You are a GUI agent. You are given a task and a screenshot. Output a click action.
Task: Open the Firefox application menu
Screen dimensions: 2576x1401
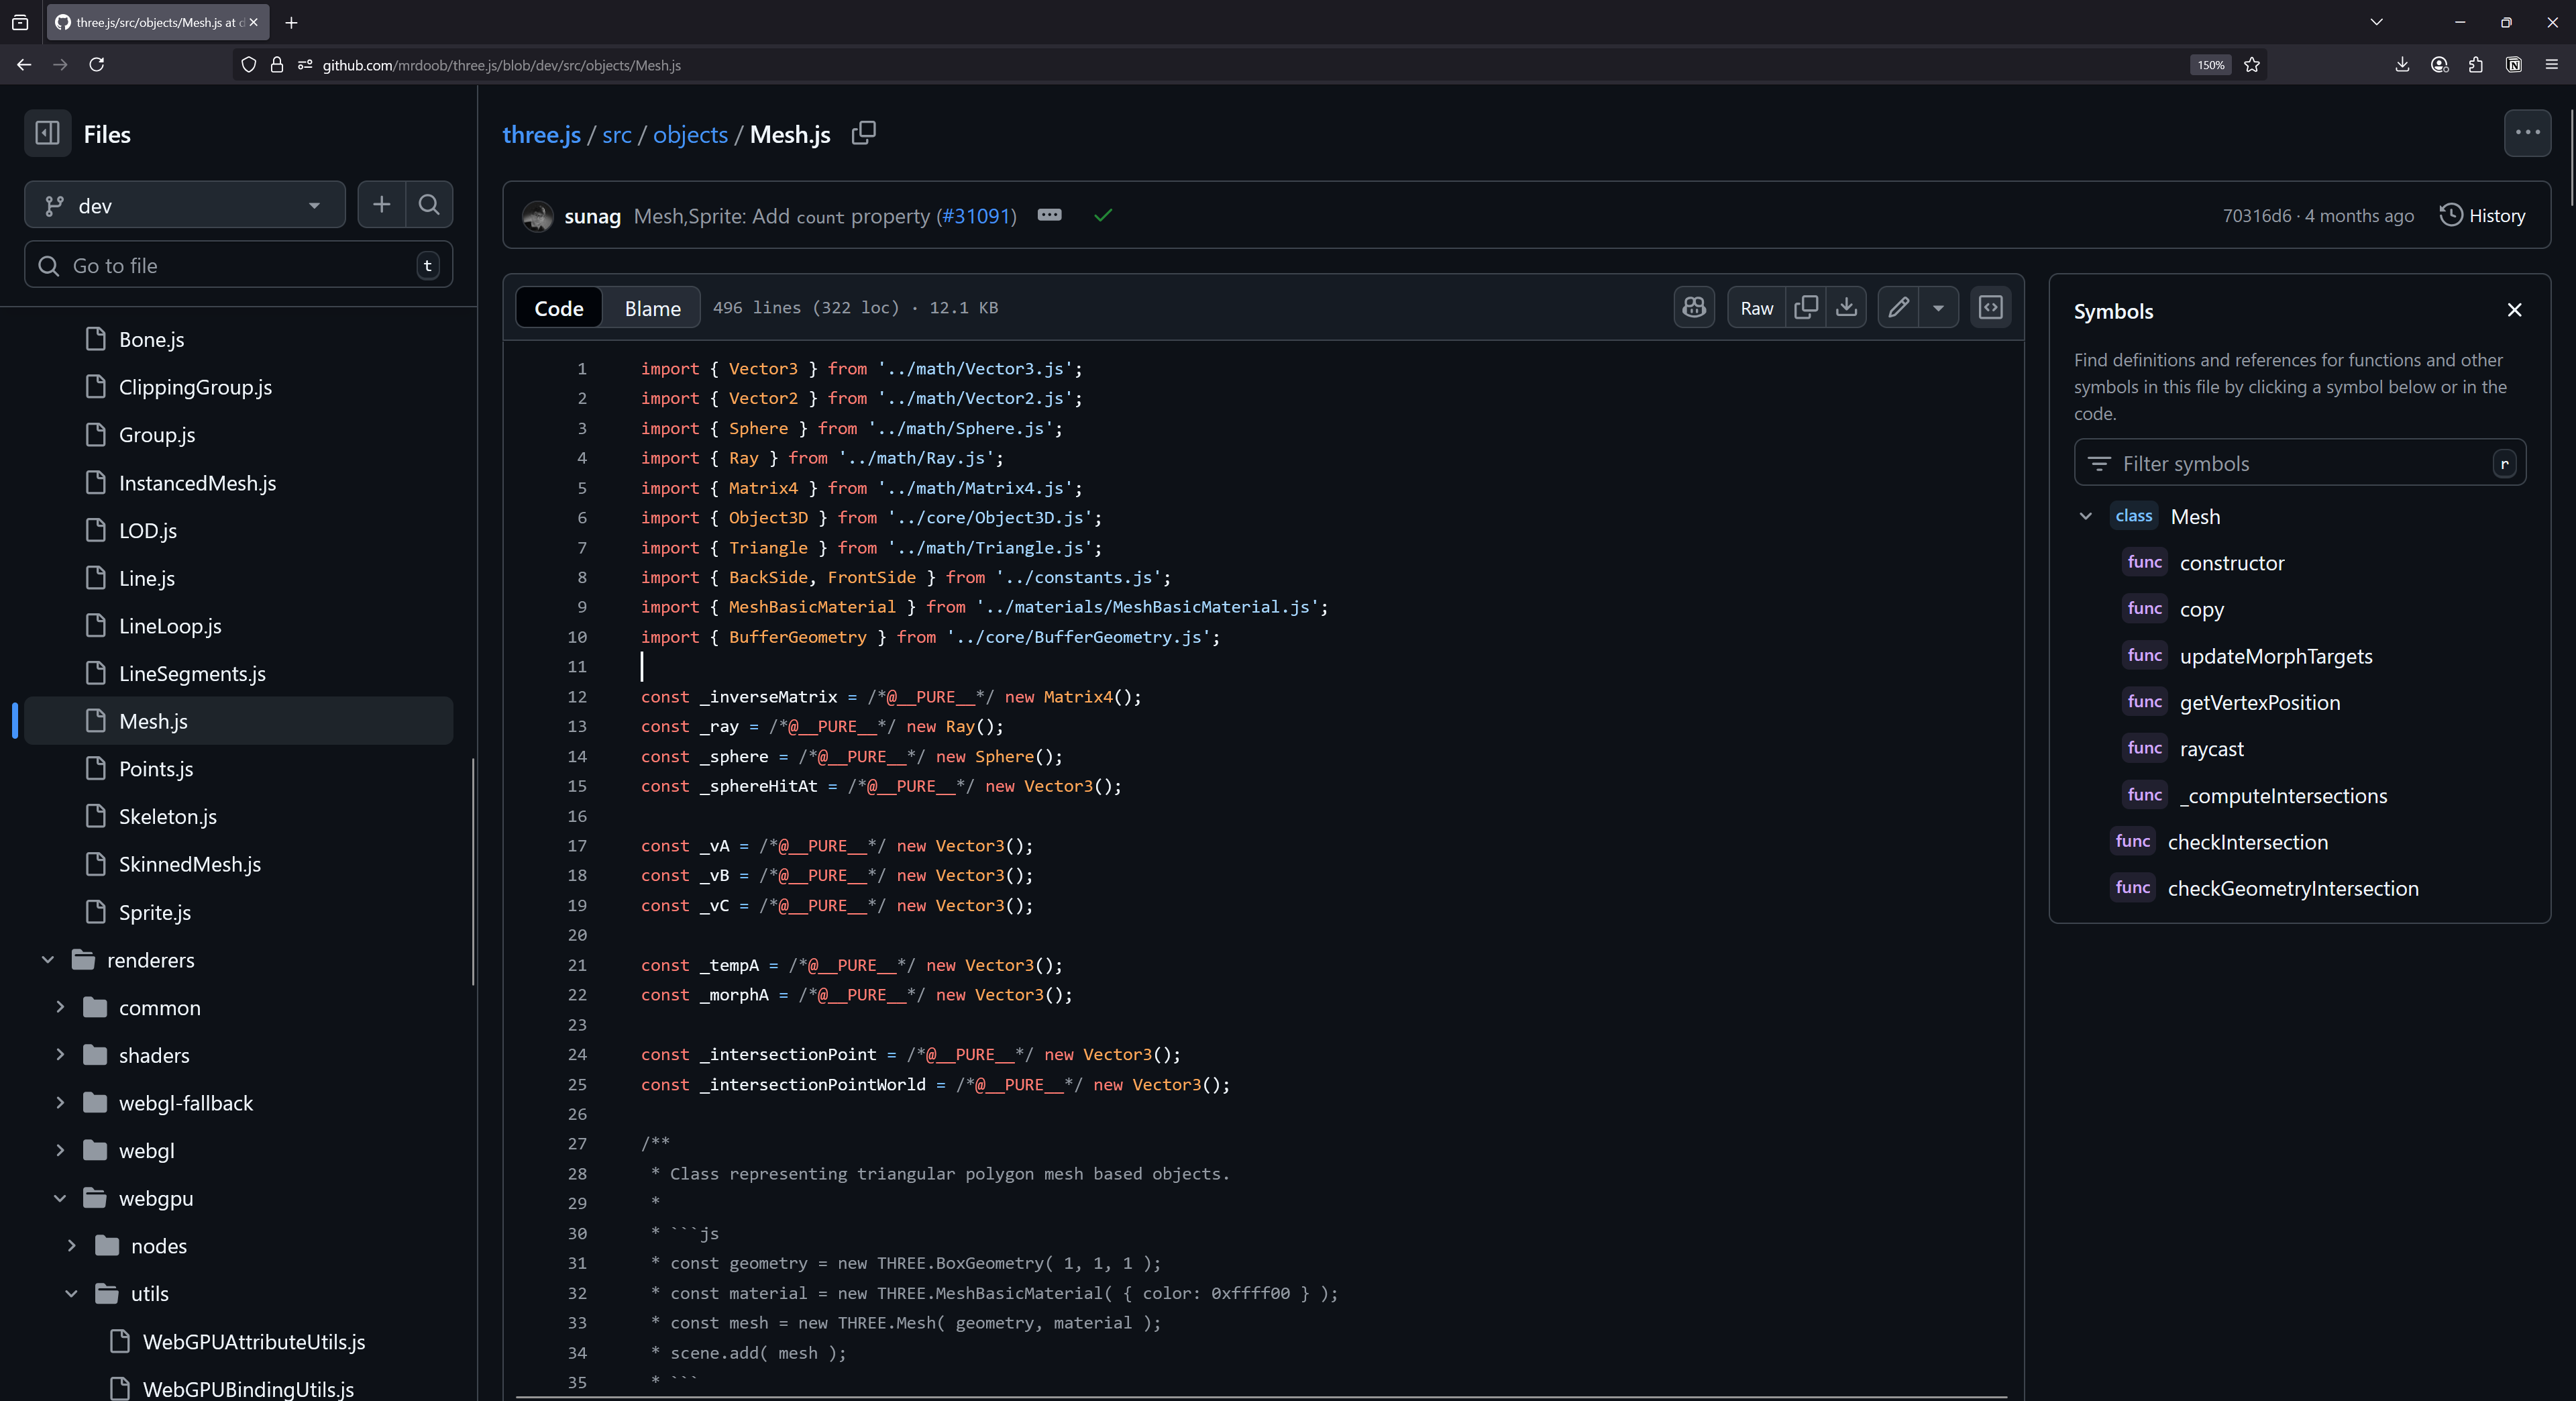pyautogui.click(x=2552, y=64)
